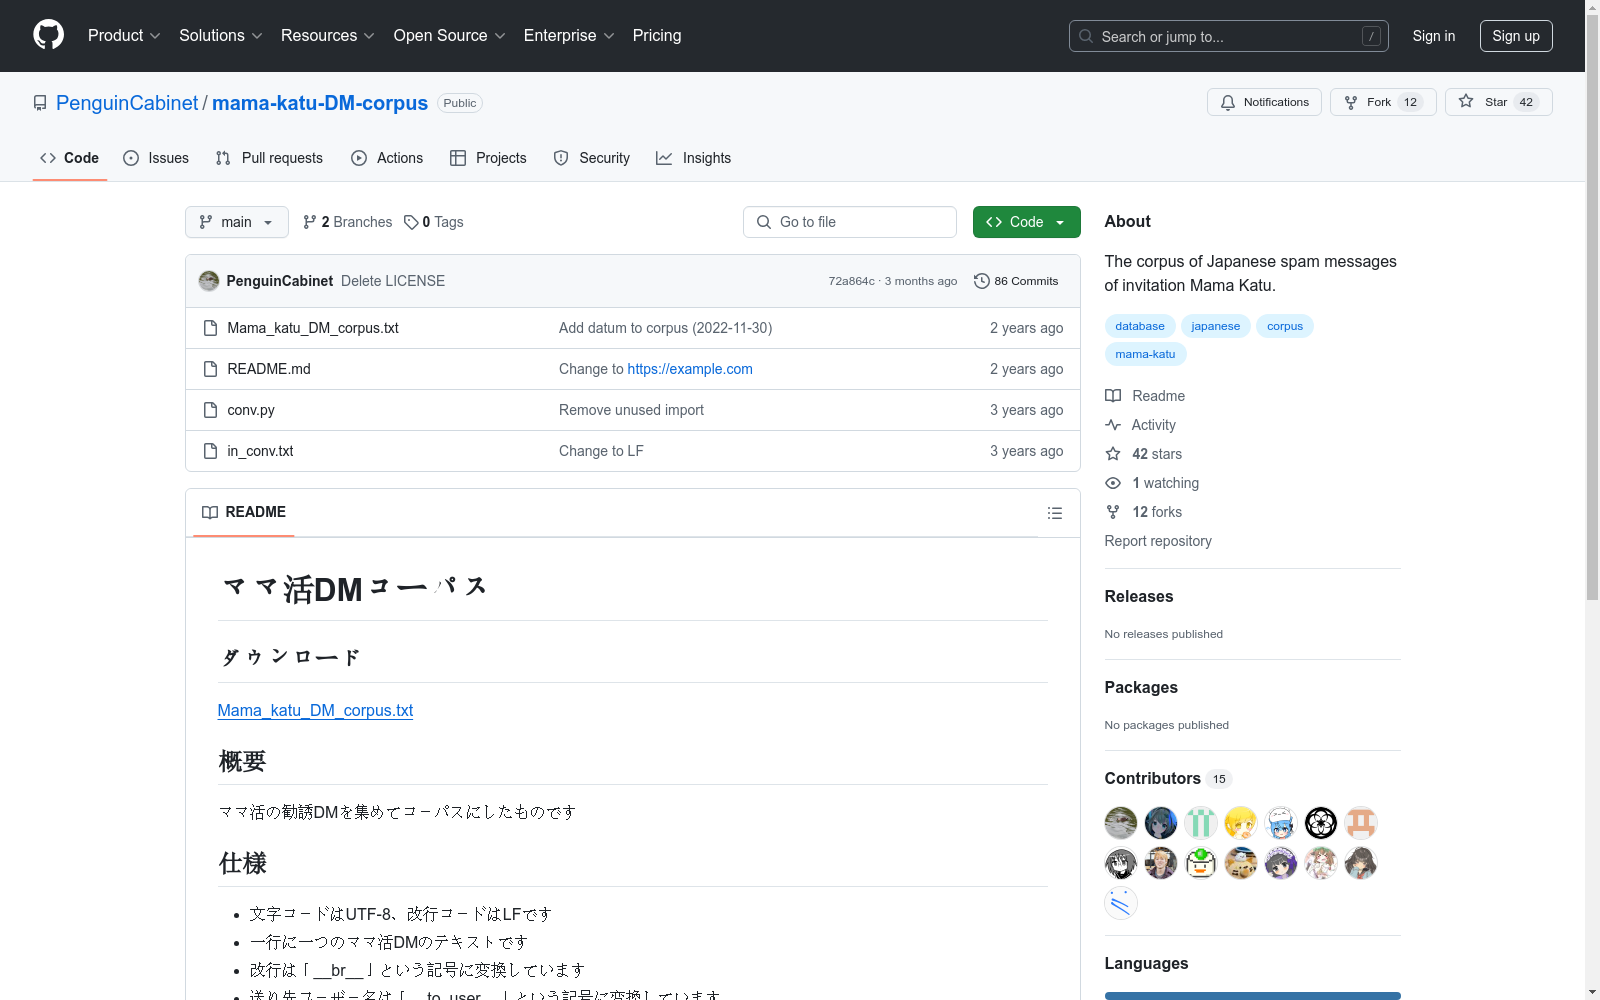The width and height of the screenshot is (1600, 1000).
Task: Open Remove unused import commit
Action: click(x=631, y=410)
